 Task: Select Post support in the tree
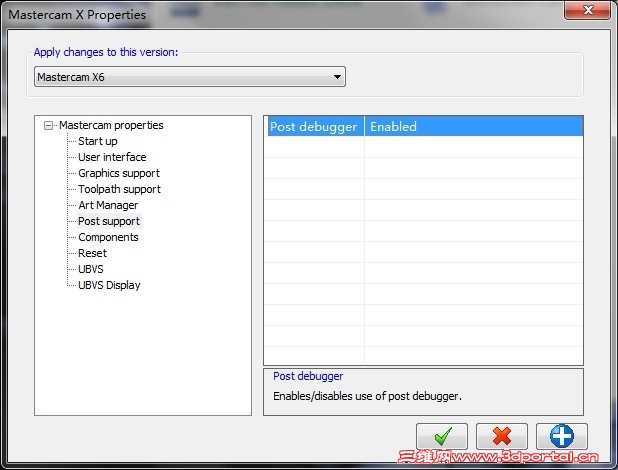109,221
